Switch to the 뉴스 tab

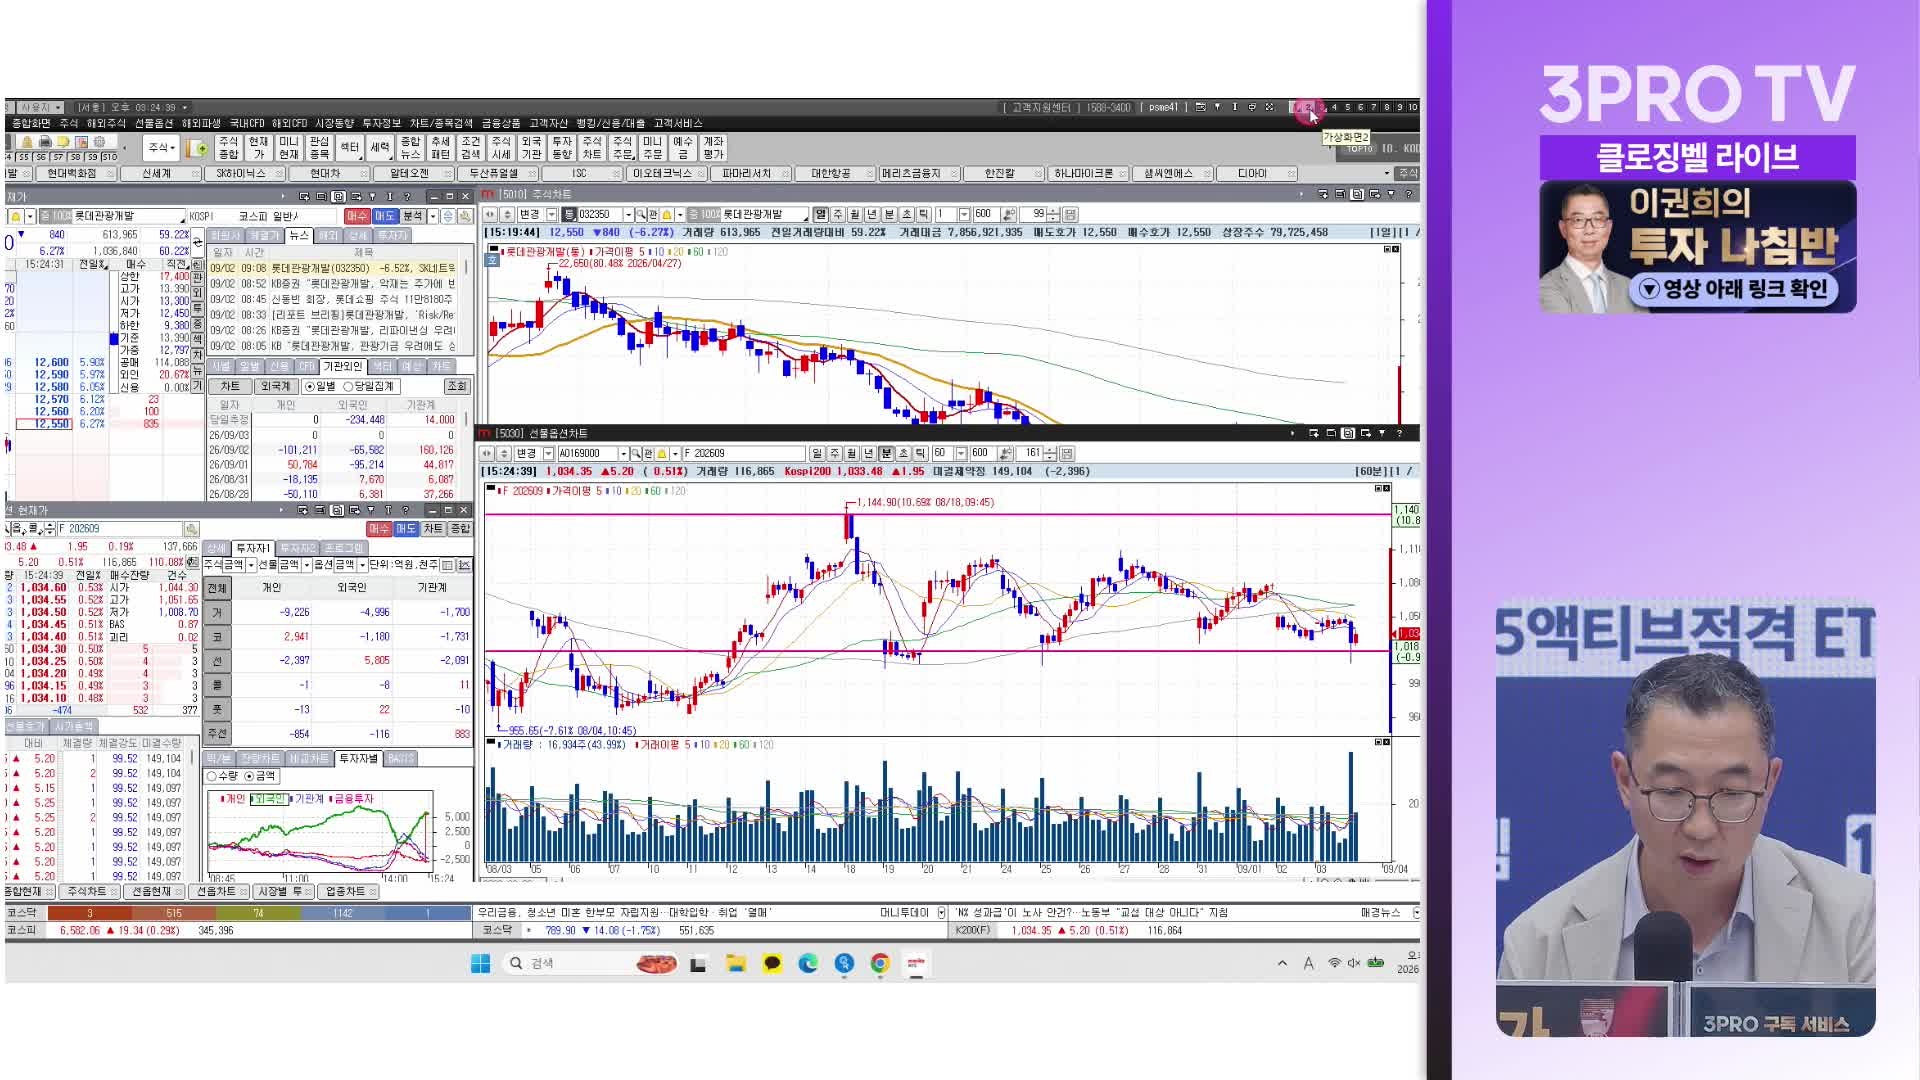tap(298, 236)
